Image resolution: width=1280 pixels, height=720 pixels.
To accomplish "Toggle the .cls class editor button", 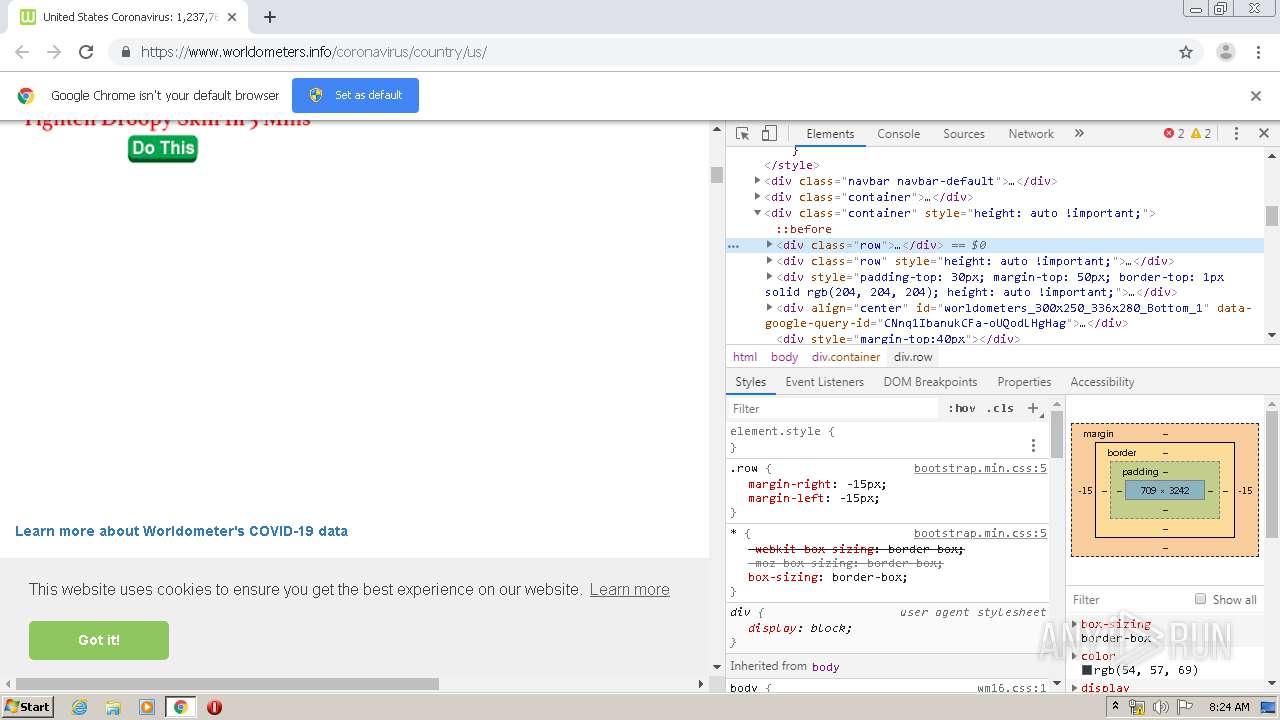I will click(1000, 408).
